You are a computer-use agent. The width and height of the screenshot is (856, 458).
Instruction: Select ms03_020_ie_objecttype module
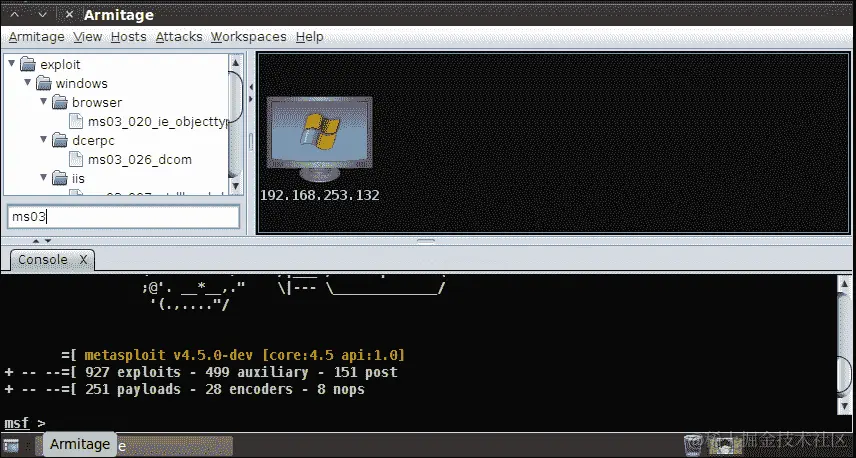click(x=157, y=122)
